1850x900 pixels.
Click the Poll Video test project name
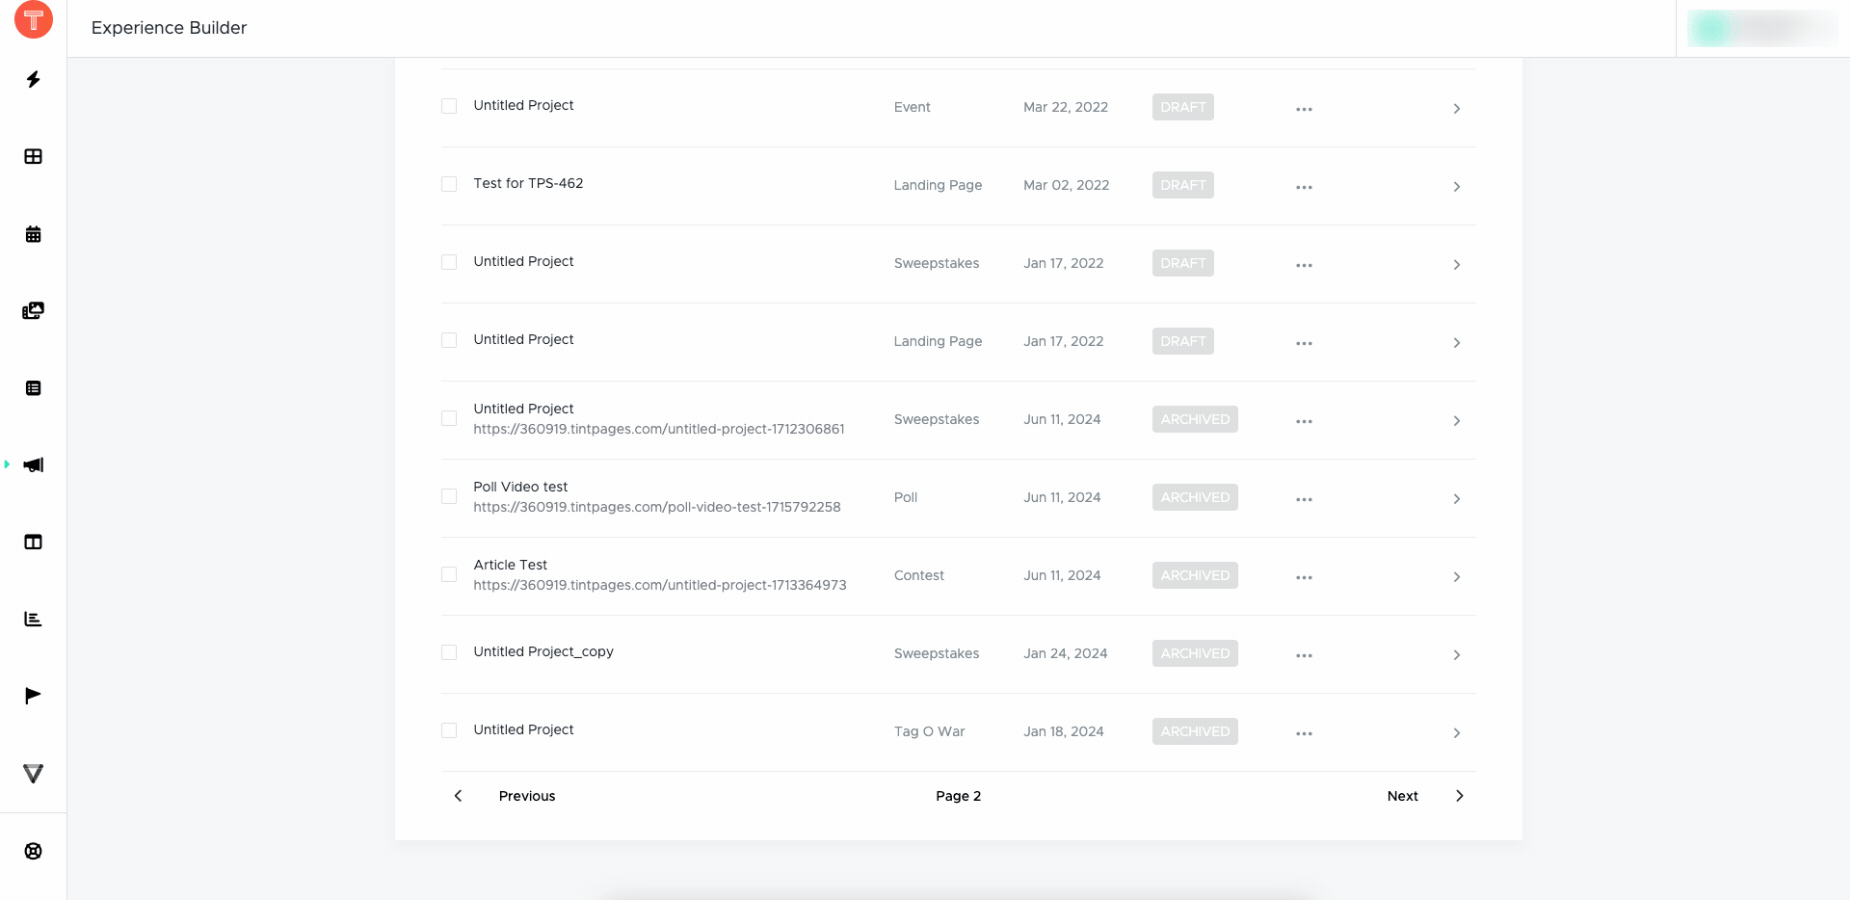(520, 487)
